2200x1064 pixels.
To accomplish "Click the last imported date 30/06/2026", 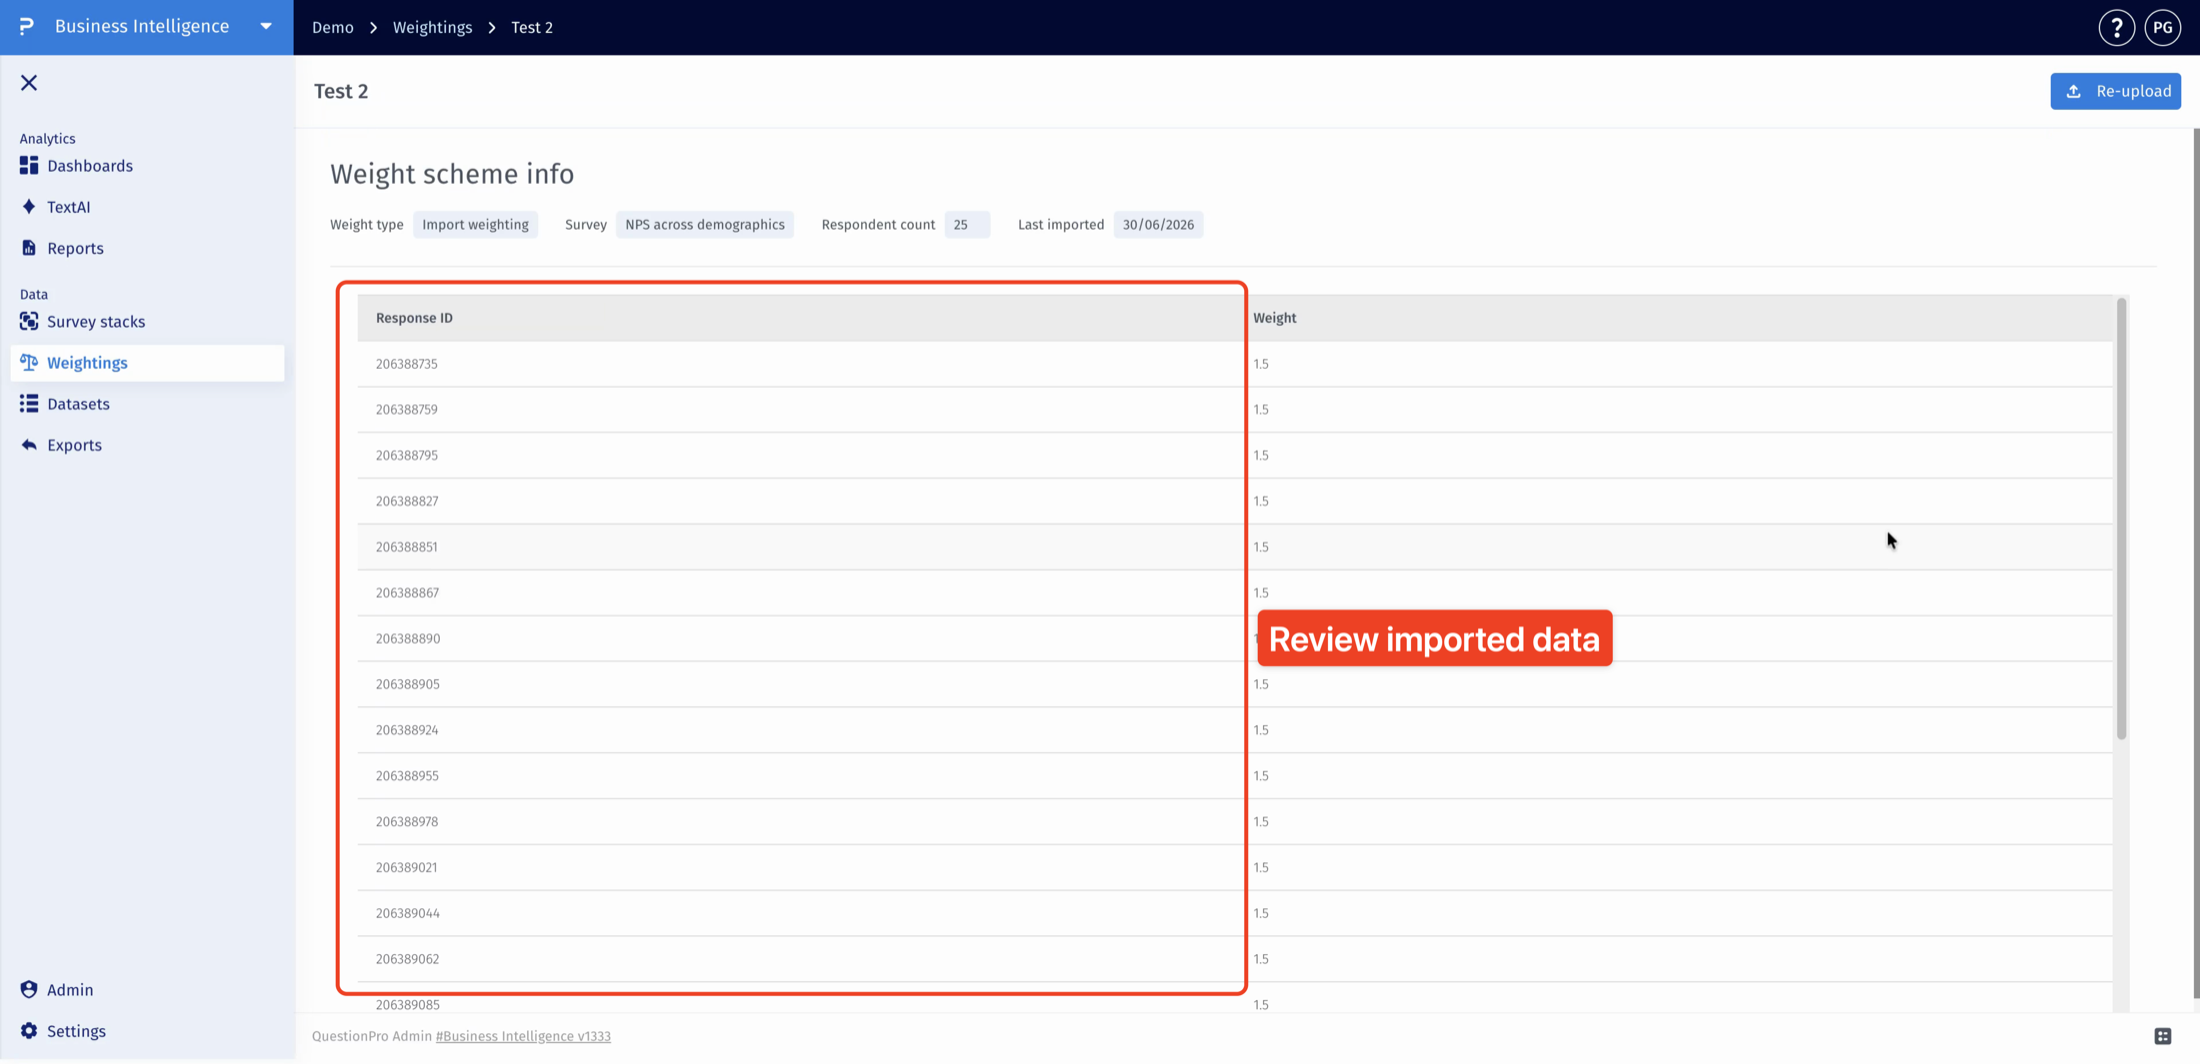I will click(1158, 225).
